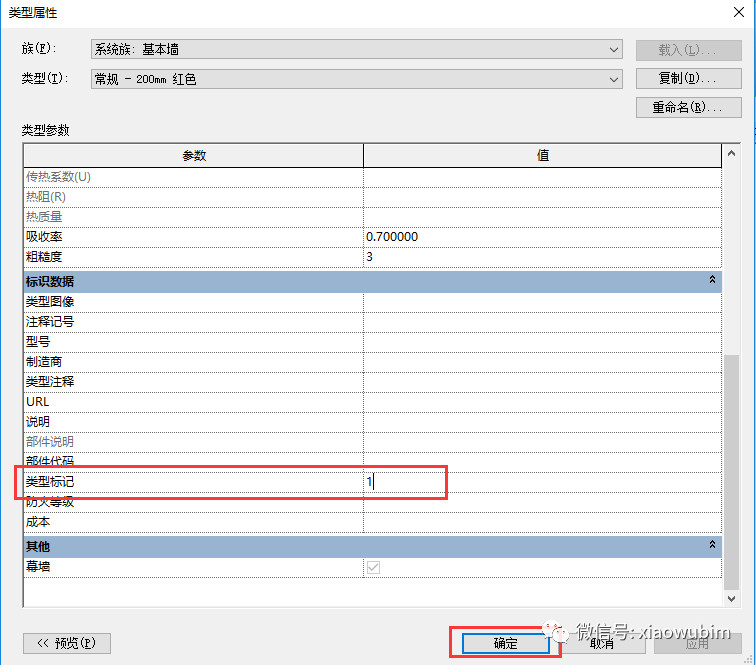Click the 型号 value cell
The image size is (756, 665).
[542, 342]
